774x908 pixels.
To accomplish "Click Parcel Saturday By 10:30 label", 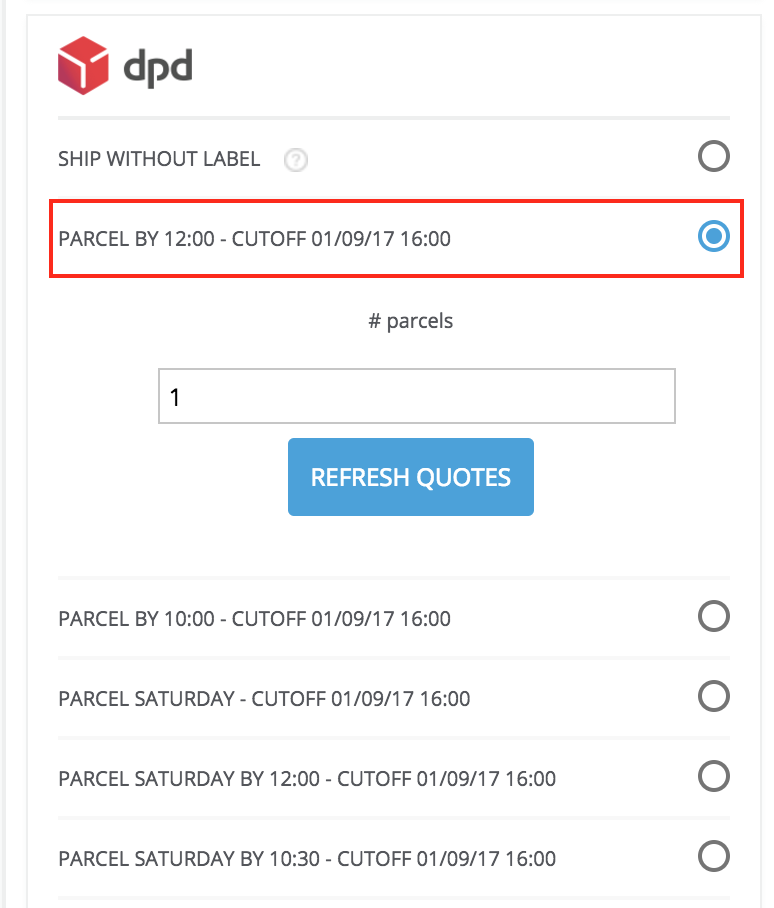I will (x=307, y=858).
